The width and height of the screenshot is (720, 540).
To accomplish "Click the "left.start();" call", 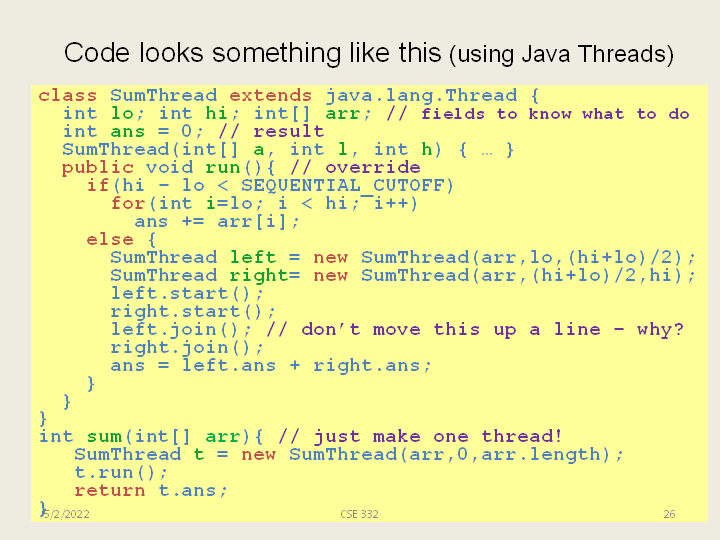I will 187,294.
